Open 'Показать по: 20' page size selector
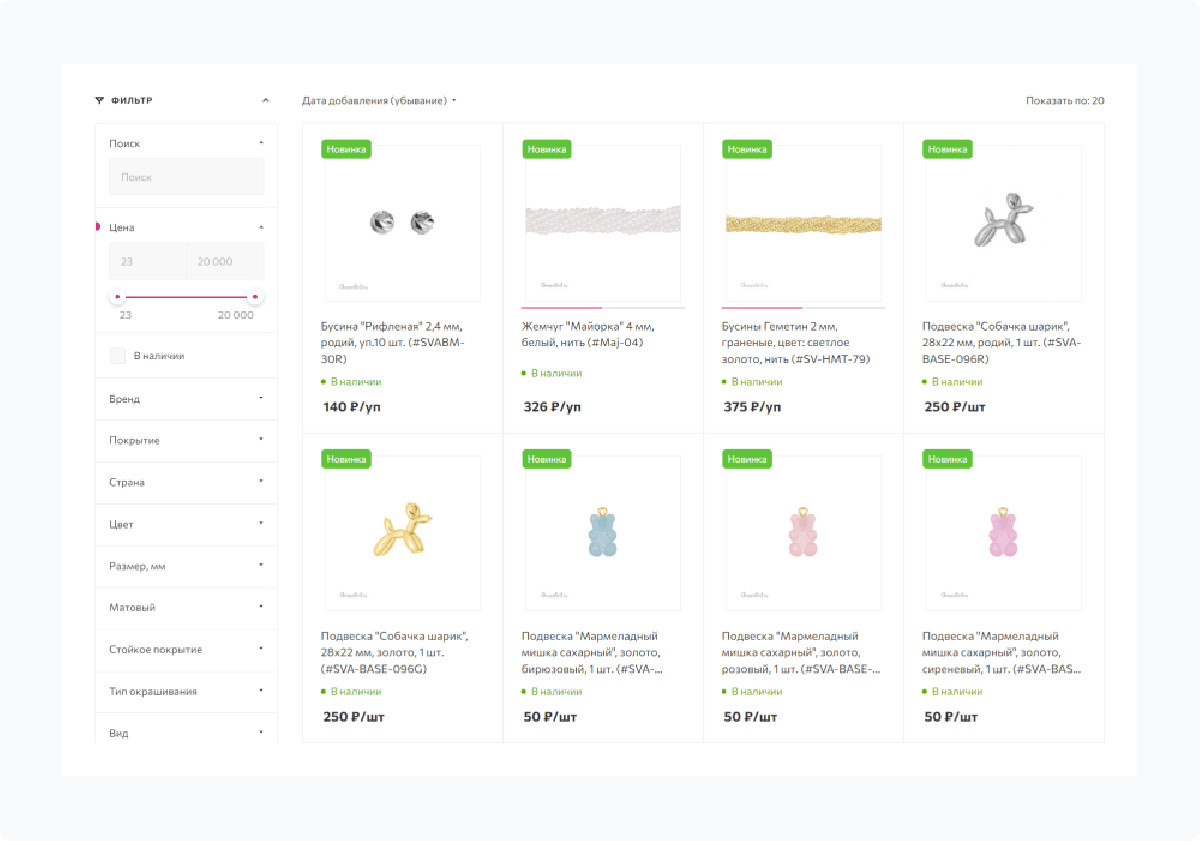Viewport: 1200px width, 841px height. (x=1065, y=101)
